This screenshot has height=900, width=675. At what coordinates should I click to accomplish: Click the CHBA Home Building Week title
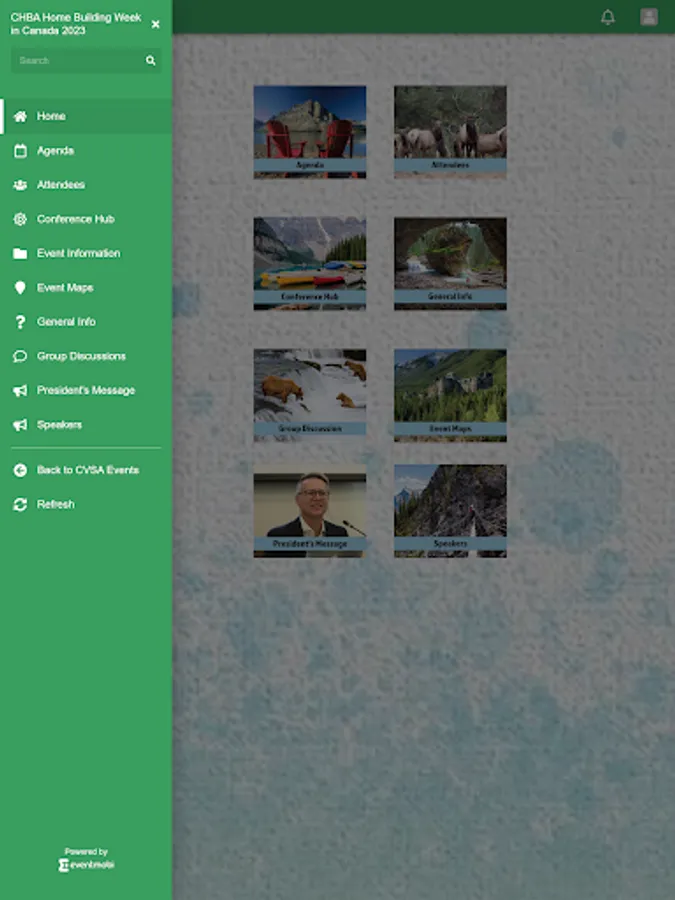pyautogui.click(x=76, y=24)
